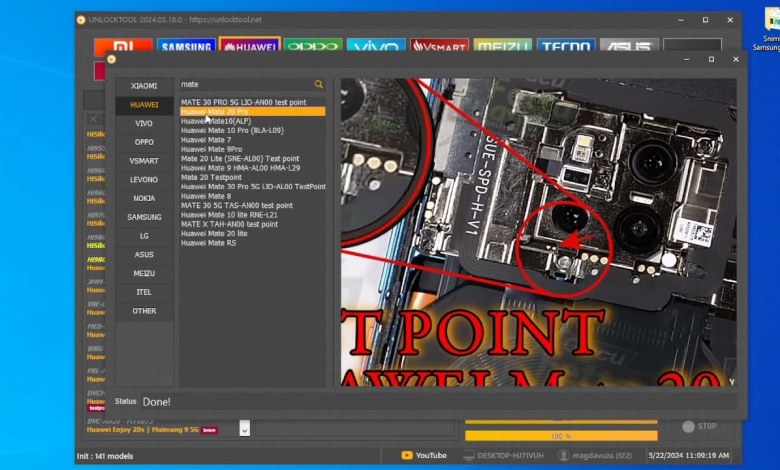The width and height of the screenshot is (780, 470).
Task: Switch to SAMSUNG in the brand sidebar
Action: pos(144,217)
